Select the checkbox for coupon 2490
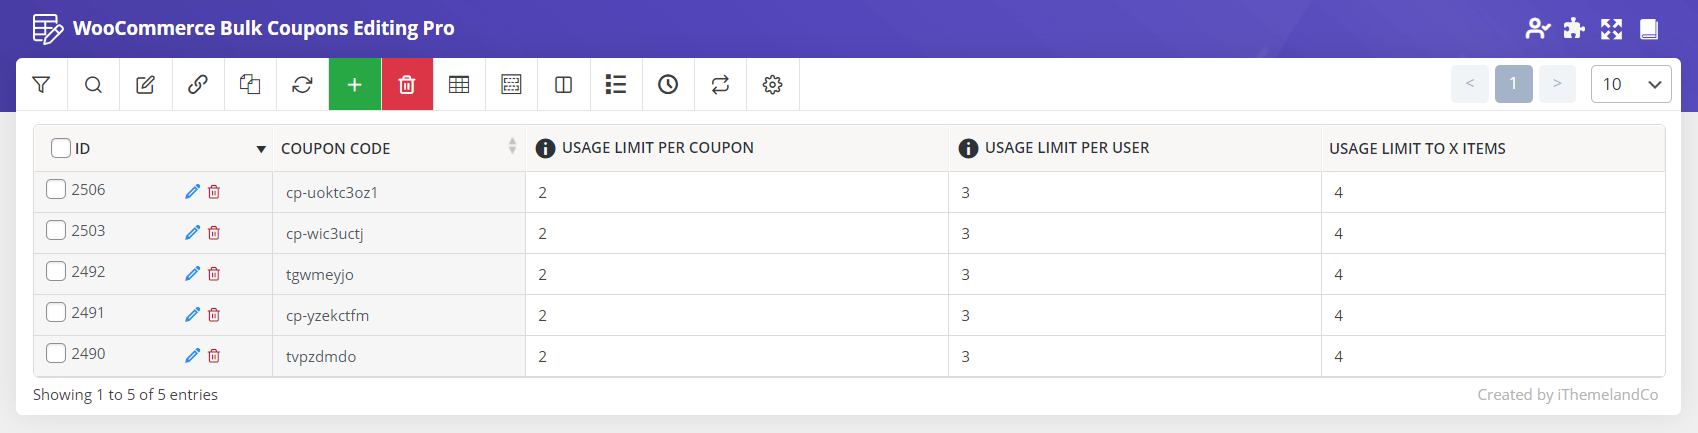 (x=56, y=354)
